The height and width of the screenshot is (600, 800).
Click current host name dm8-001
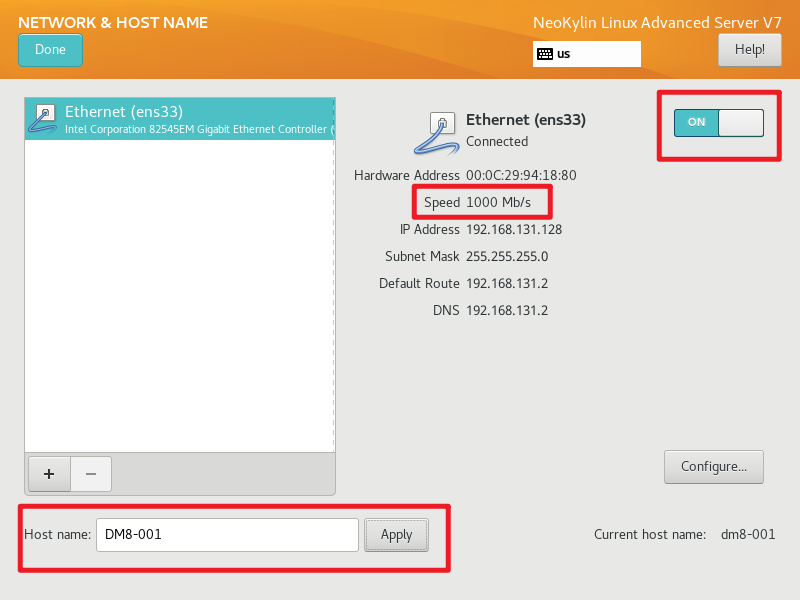point(748,535)
